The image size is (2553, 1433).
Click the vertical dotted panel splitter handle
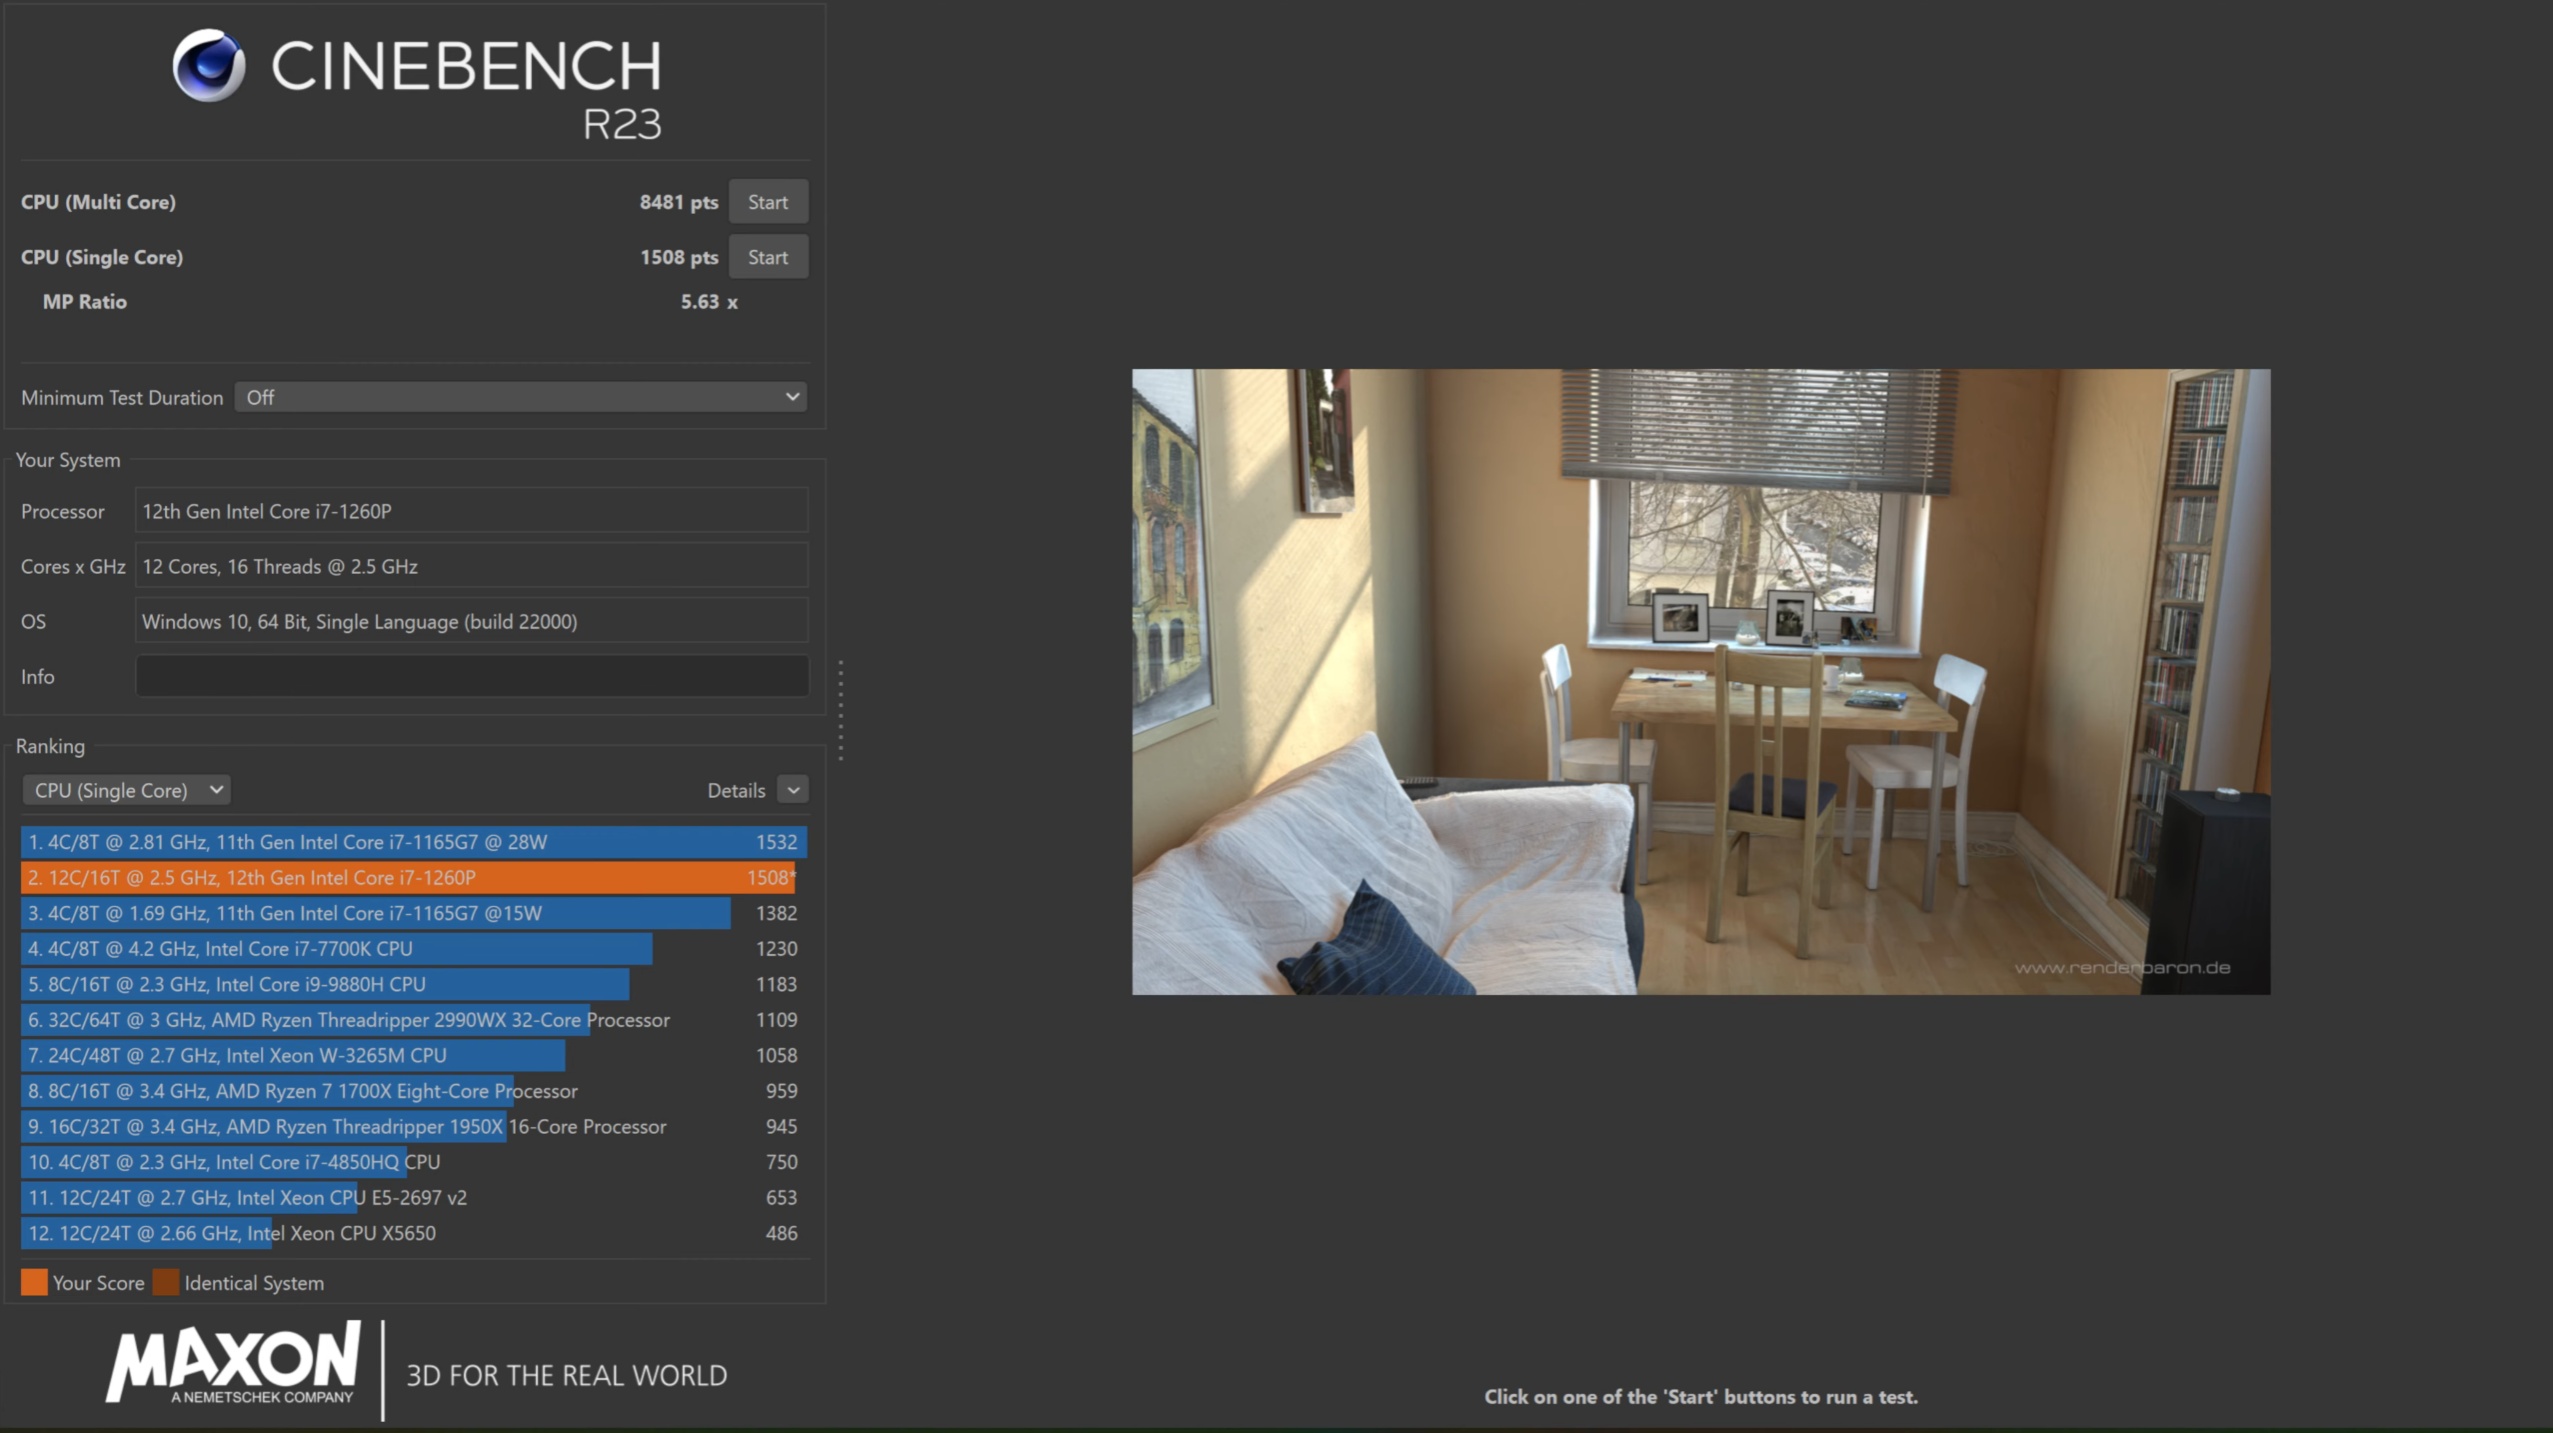841,710
